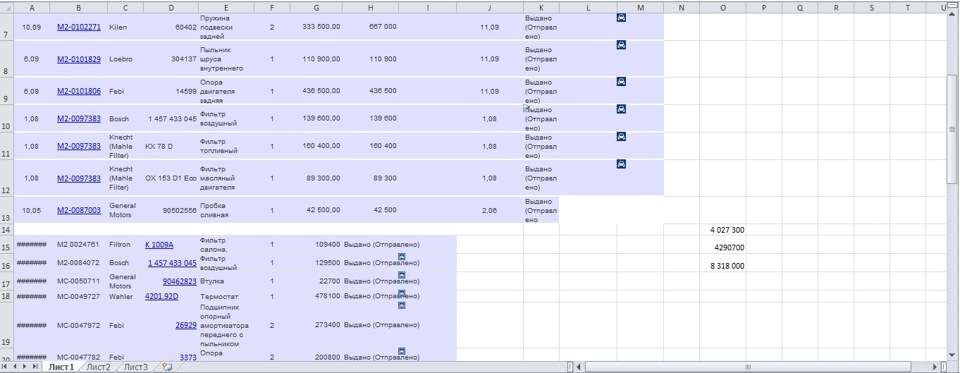Click horizontal scrollbar right arrow
This screenshot has height=373, width=960.
point(934,367)
